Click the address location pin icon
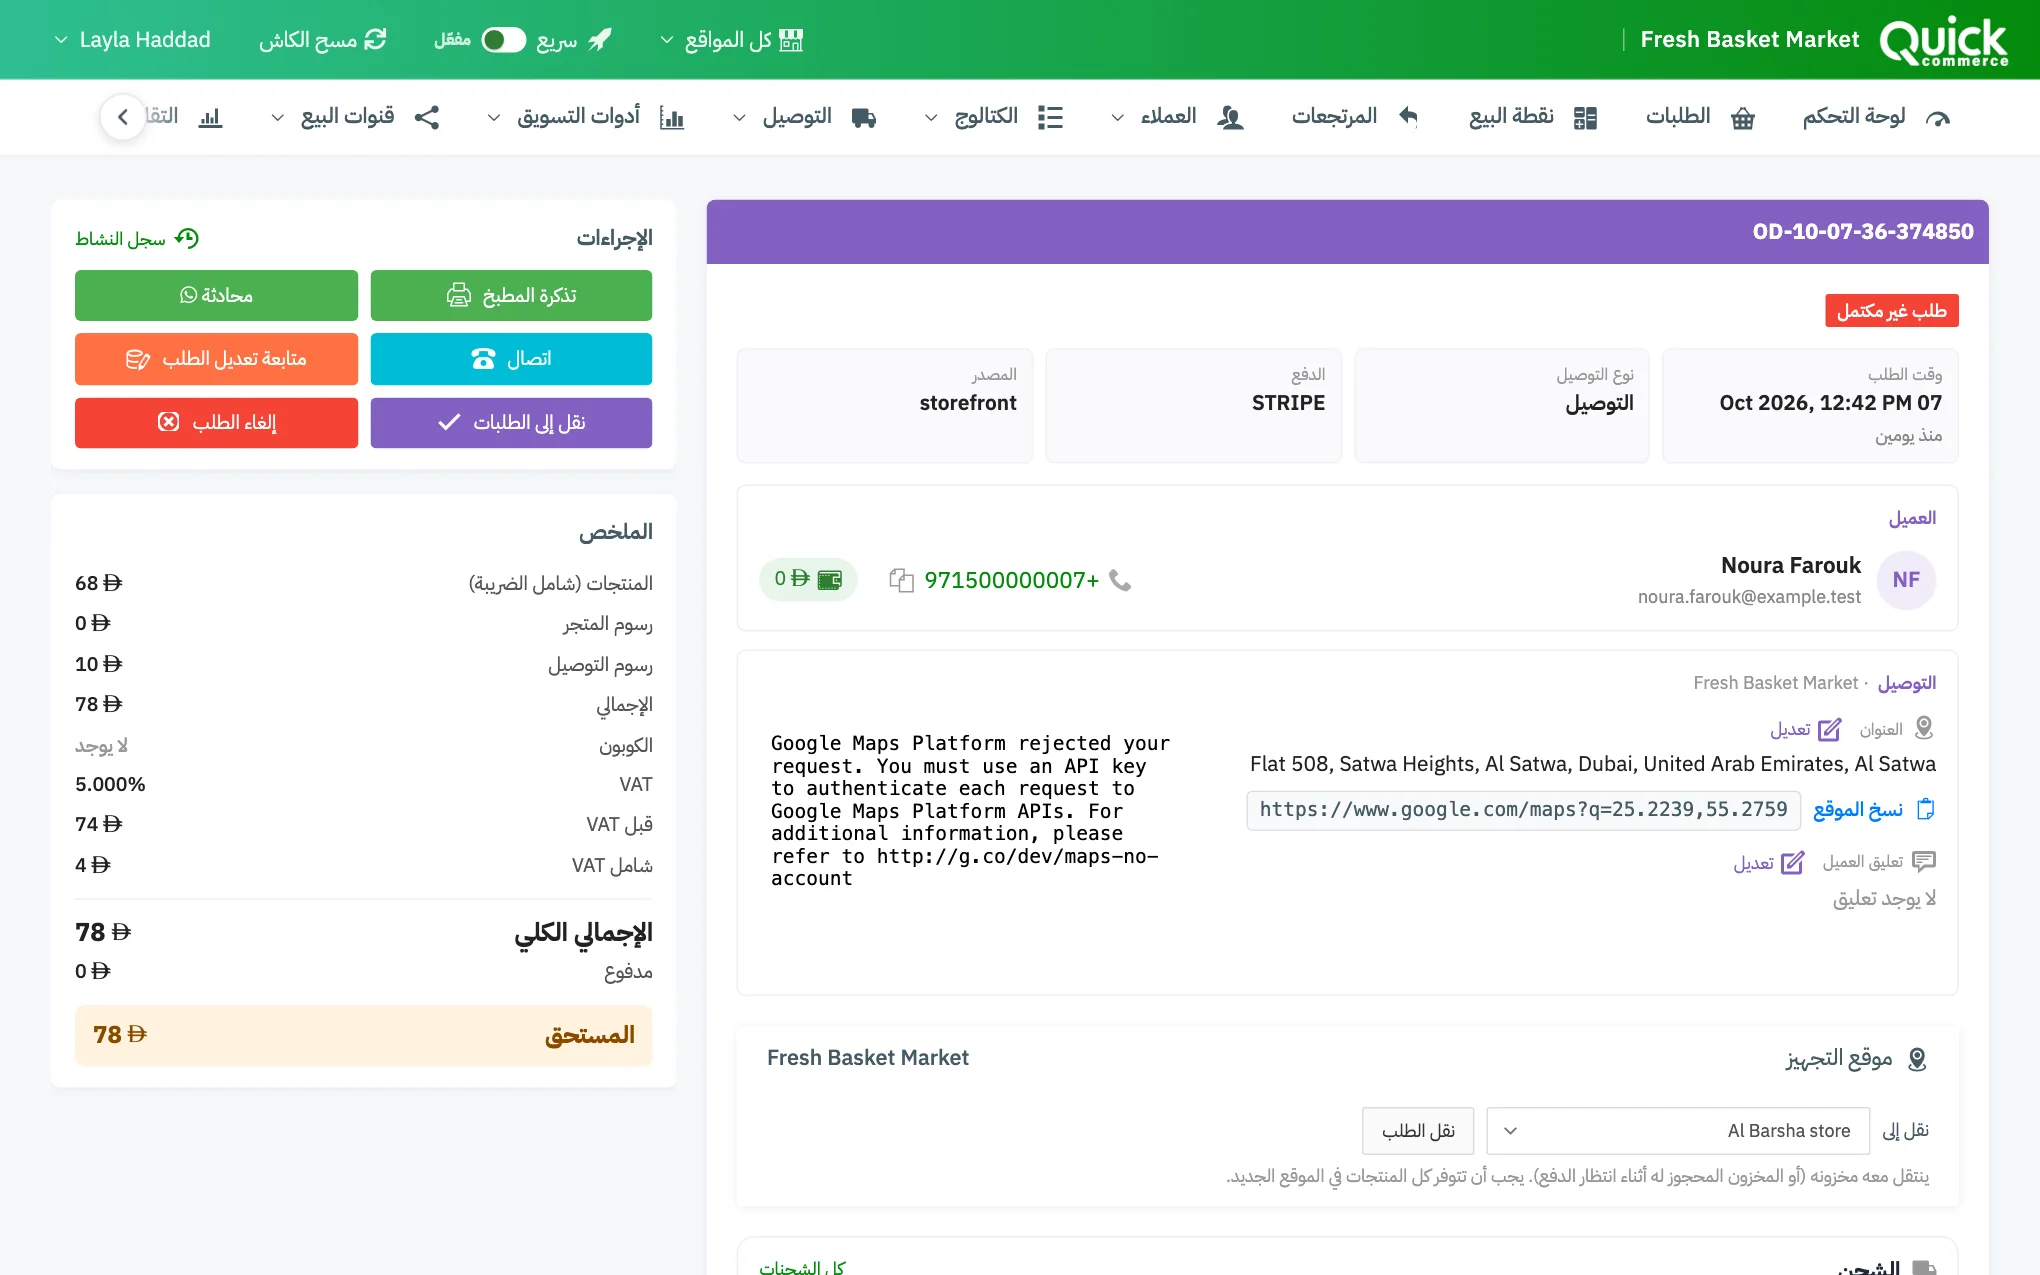The image size is (2040, 1275). coord(1924,729)
